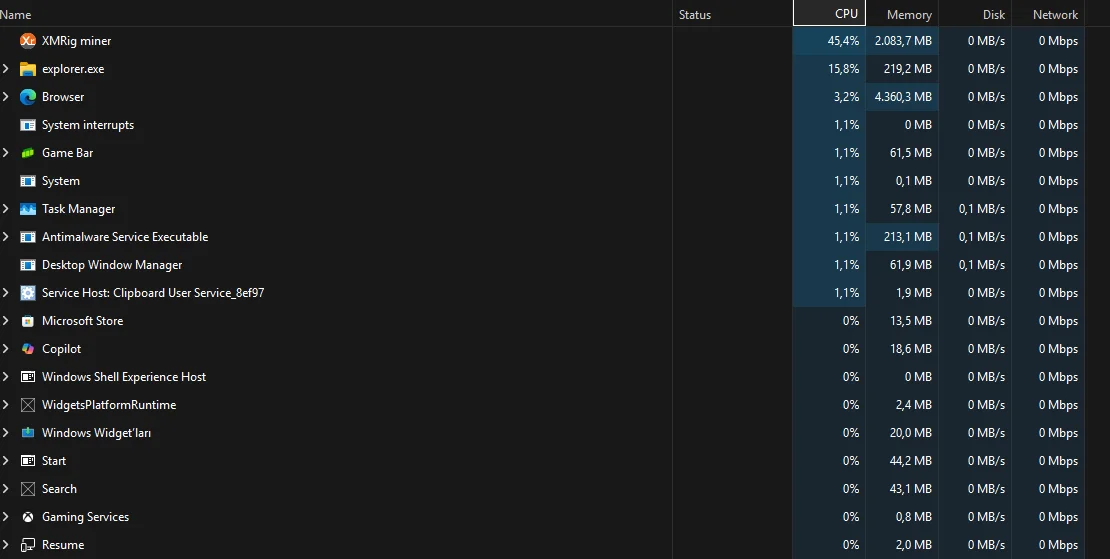The width and height of the screenshot is (1110, 559).
Task: Click the Copilot icon
Action: 28,349
